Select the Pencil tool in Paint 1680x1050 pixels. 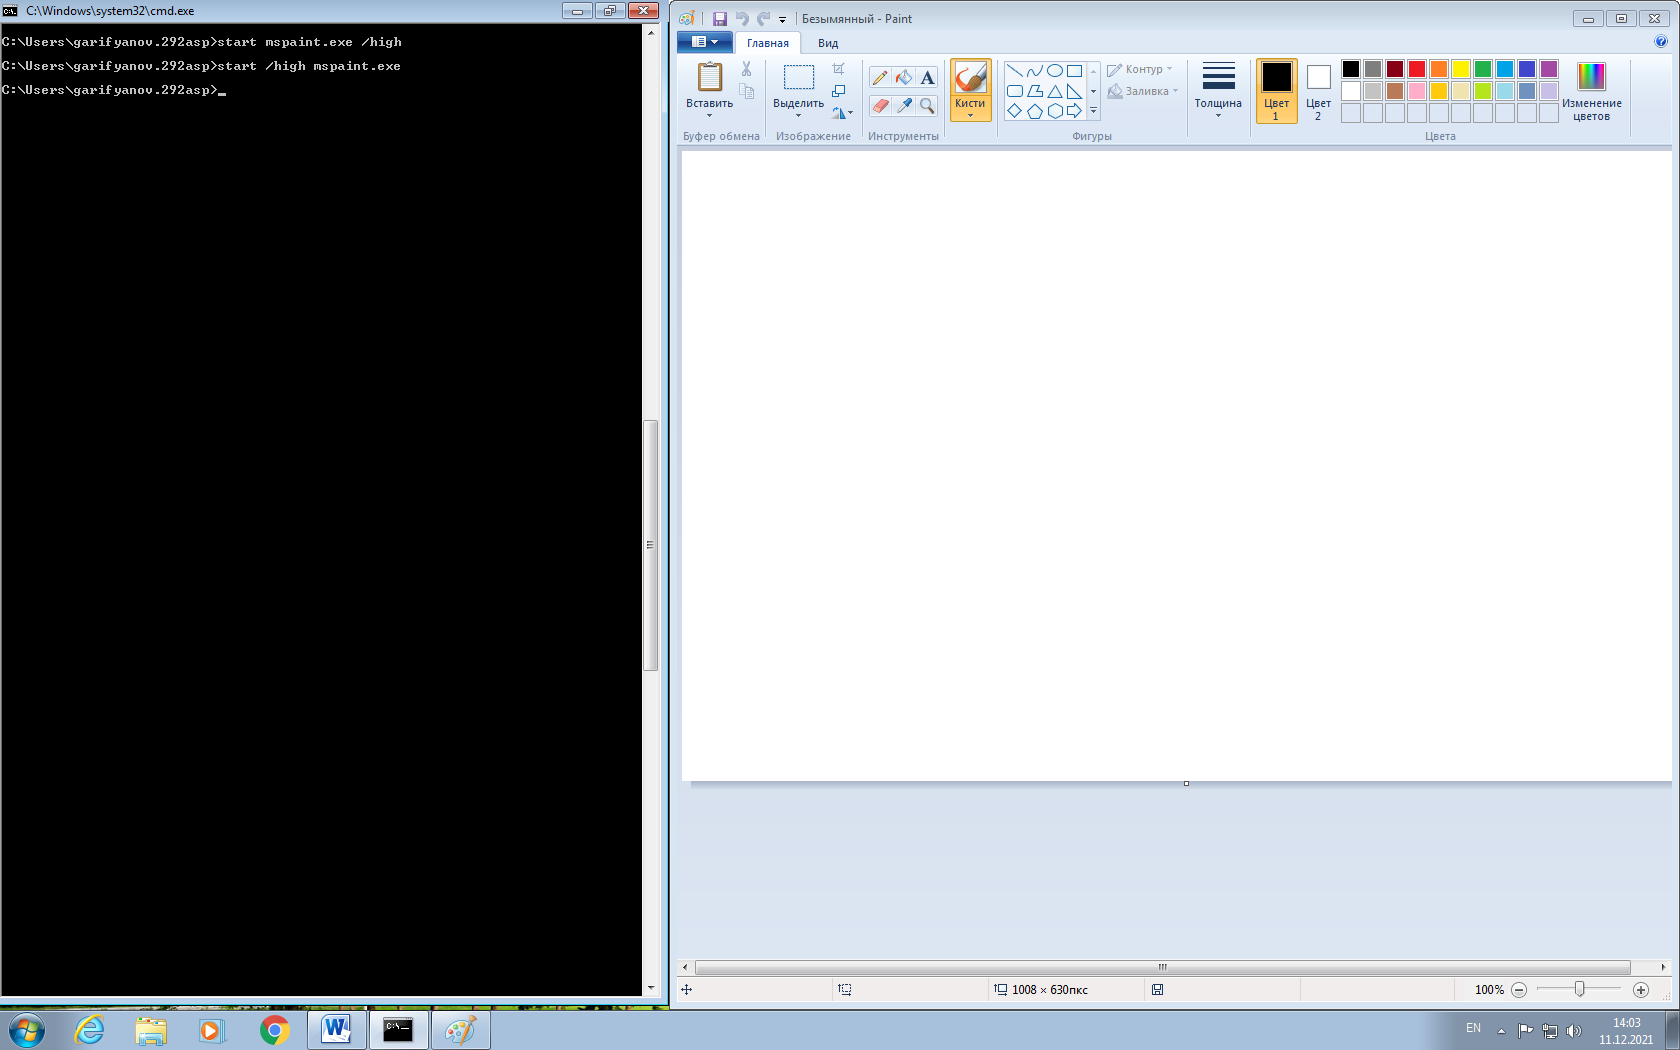click(x=880, y=78)
